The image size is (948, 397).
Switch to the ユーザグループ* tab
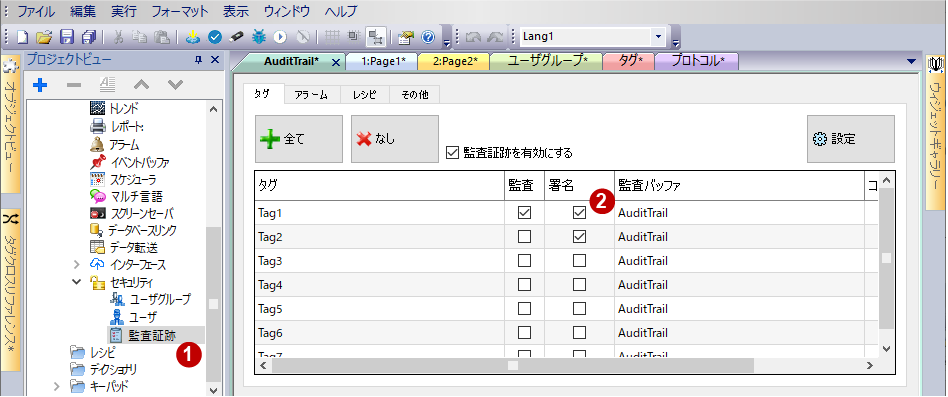click(548, 62)
